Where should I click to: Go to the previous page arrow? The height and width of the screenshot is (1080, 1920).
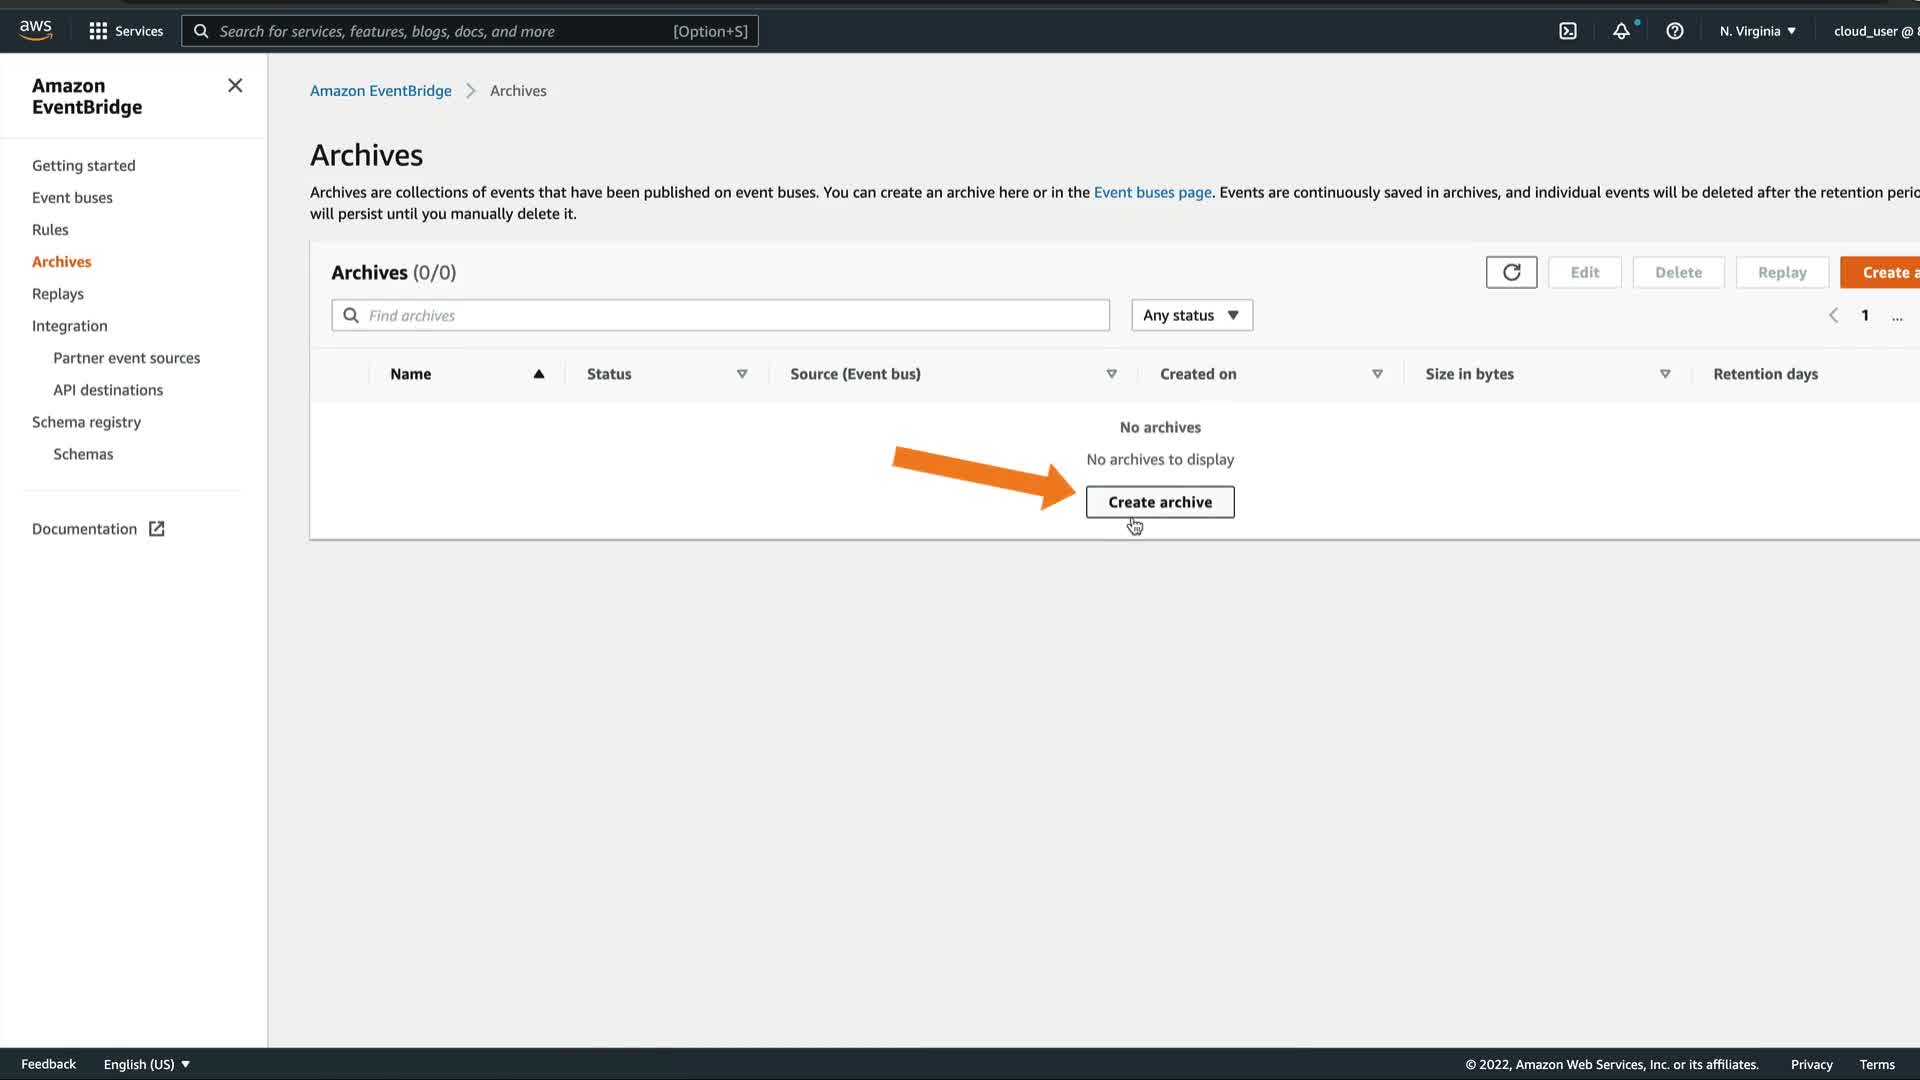tap(1833, 315)
